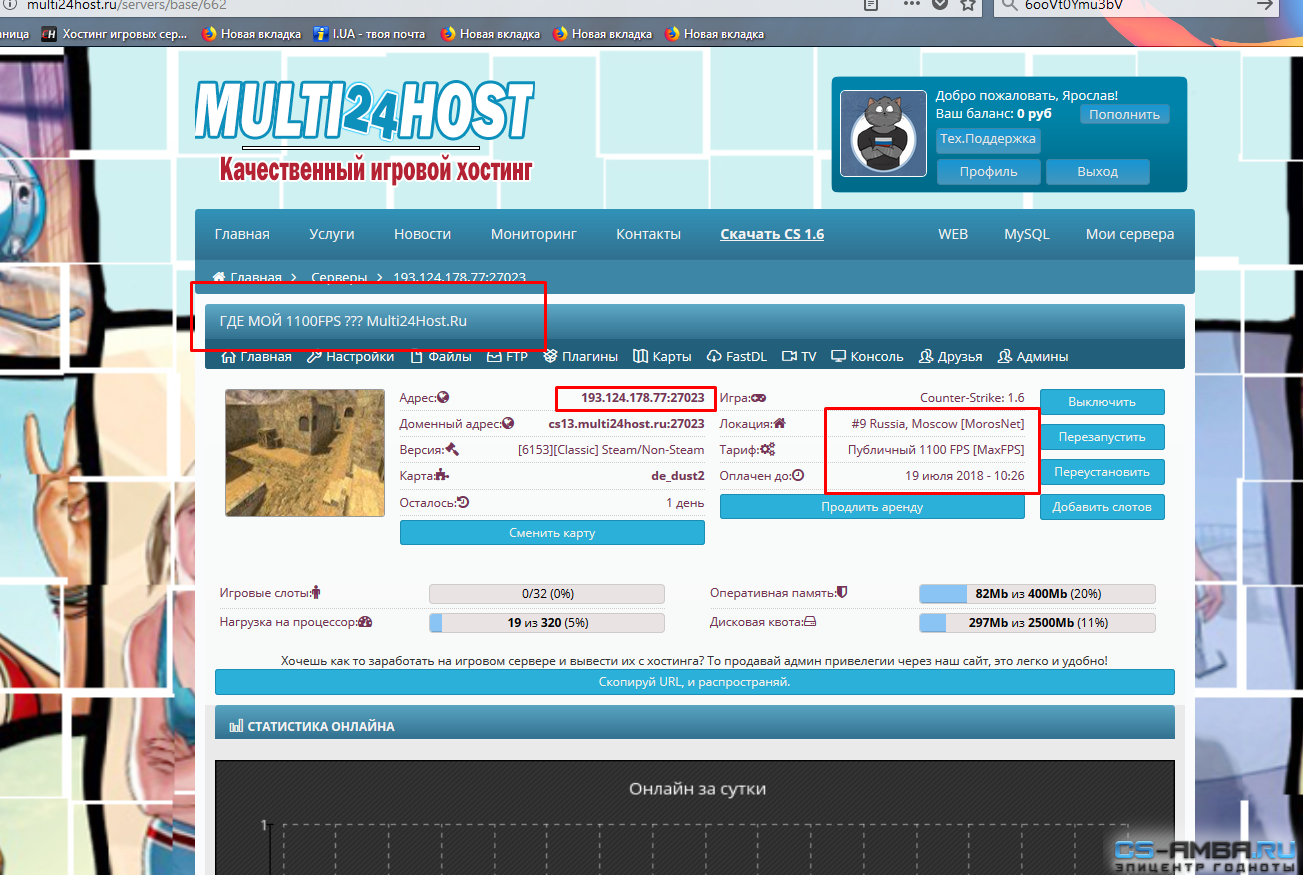Click the user avatar cat picture

point(883,133)
